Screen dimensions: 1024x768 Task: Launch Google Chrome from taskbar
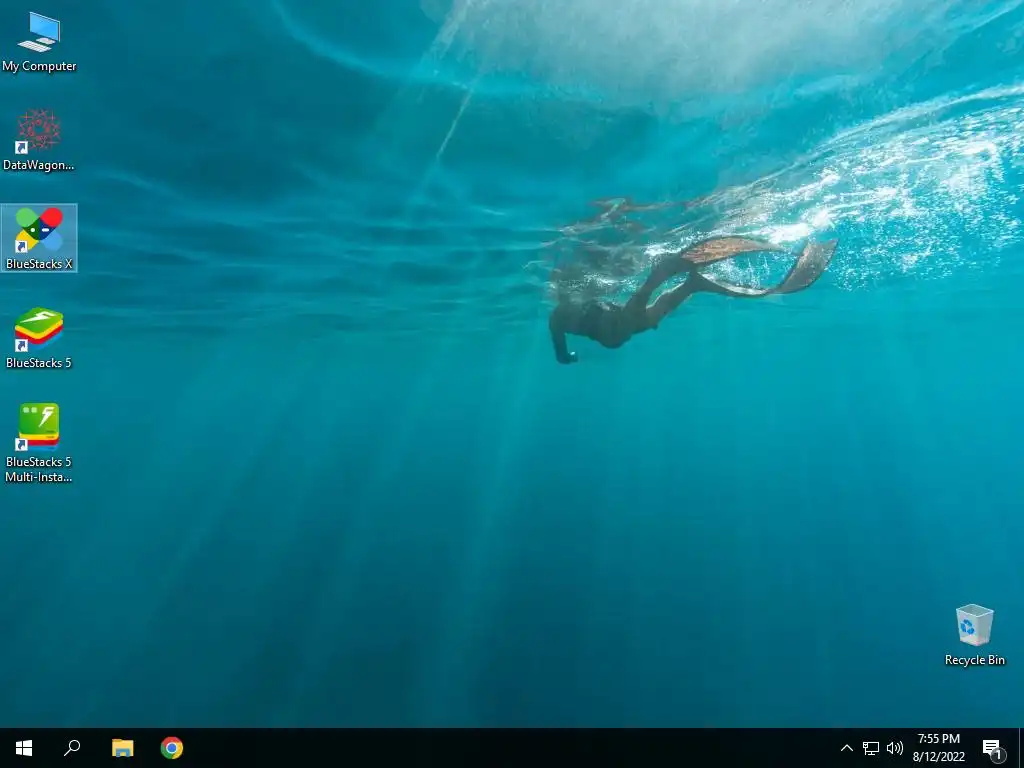[x=172, y=748]
